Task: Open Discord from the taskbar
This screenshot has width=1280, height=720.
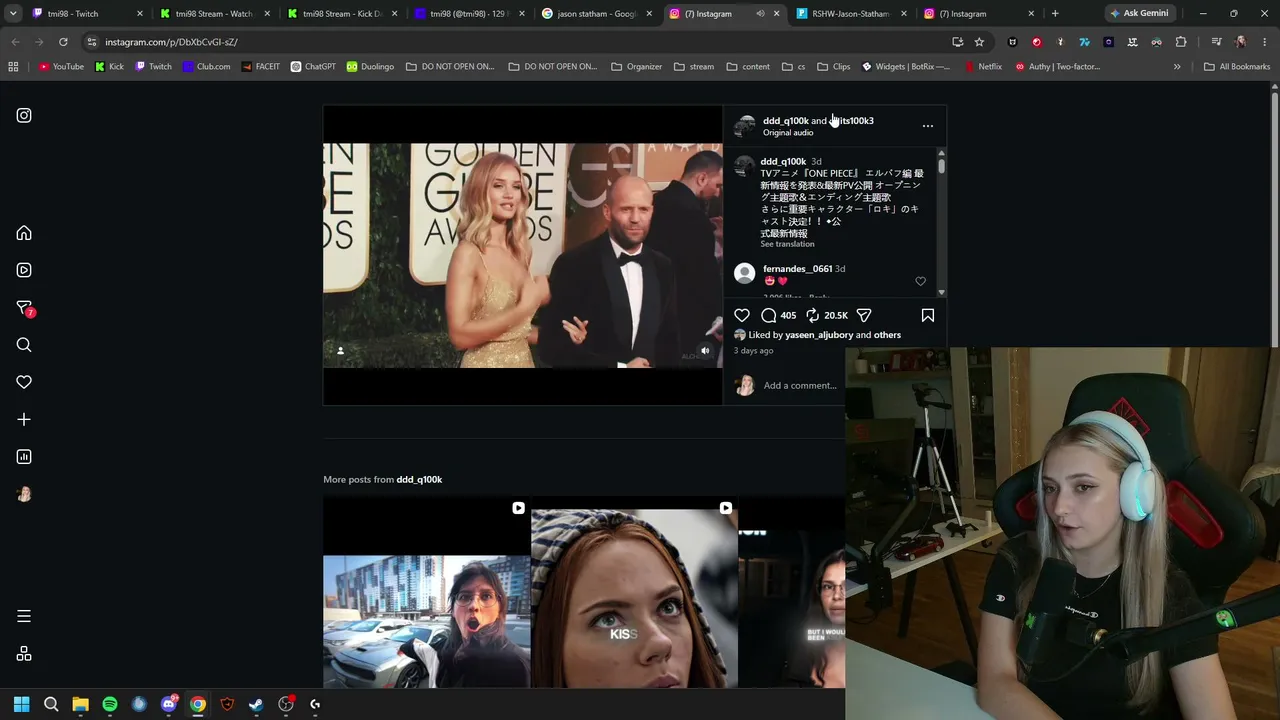Action: [x=169, y=704]
